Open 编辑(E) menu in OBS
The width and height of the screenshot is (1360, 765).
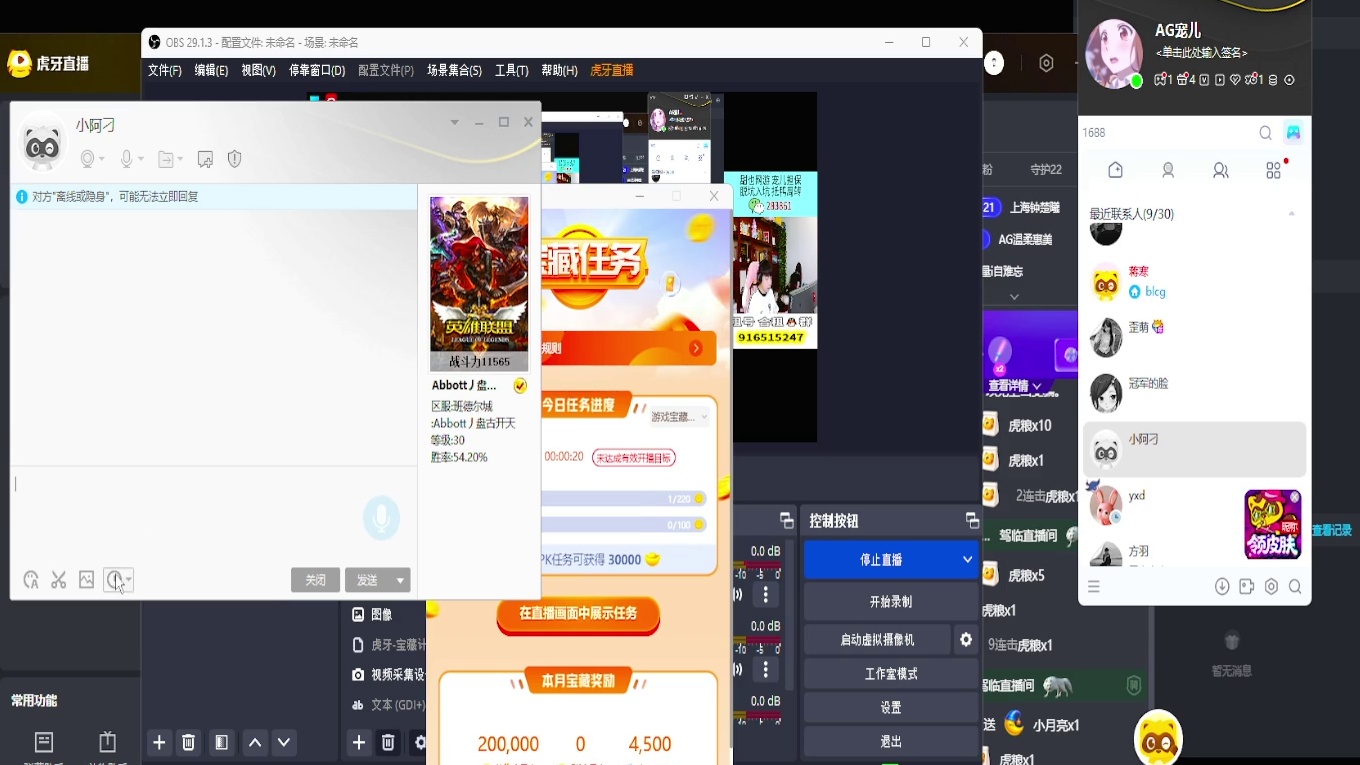(211, 70)
